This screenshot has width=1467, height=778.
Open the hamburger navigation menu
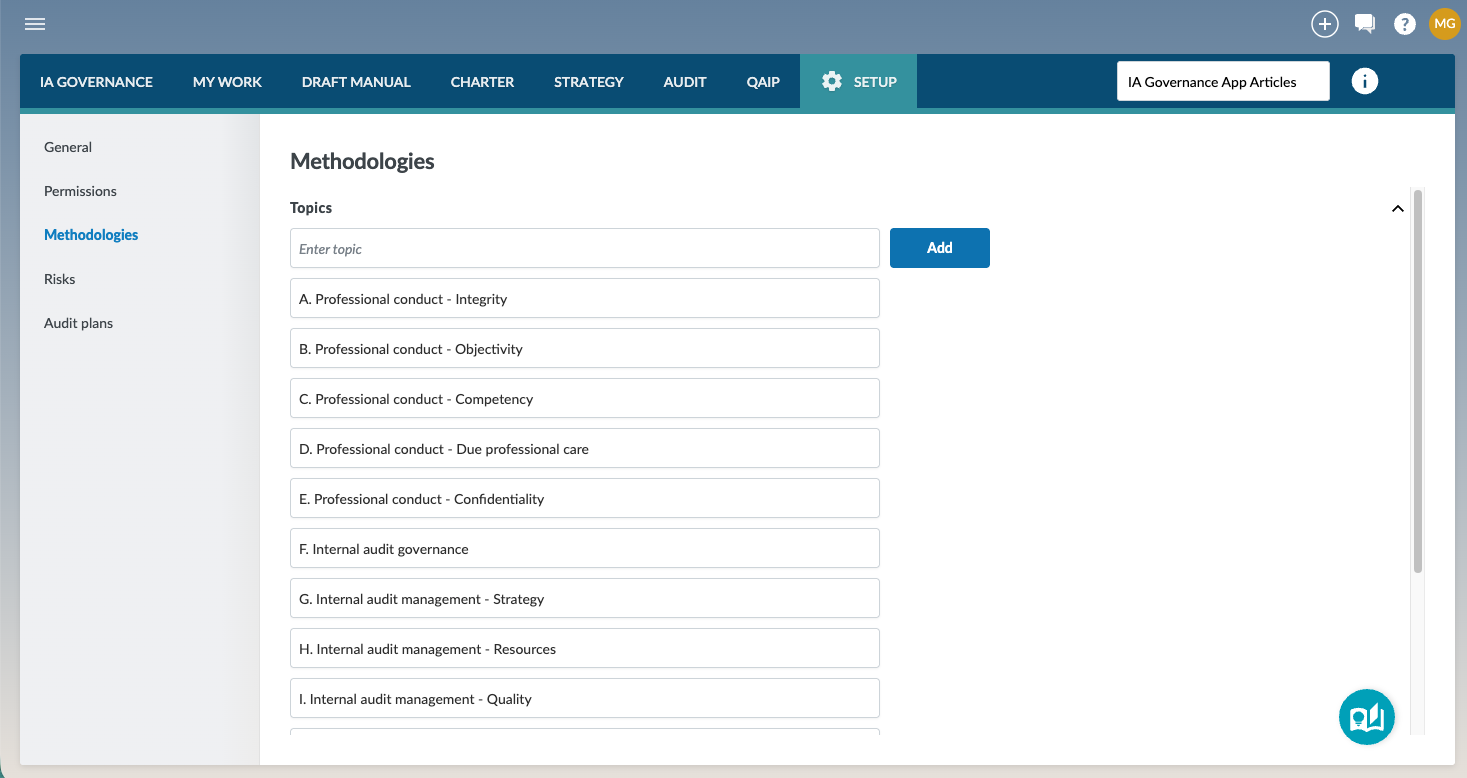pos(35,24)
